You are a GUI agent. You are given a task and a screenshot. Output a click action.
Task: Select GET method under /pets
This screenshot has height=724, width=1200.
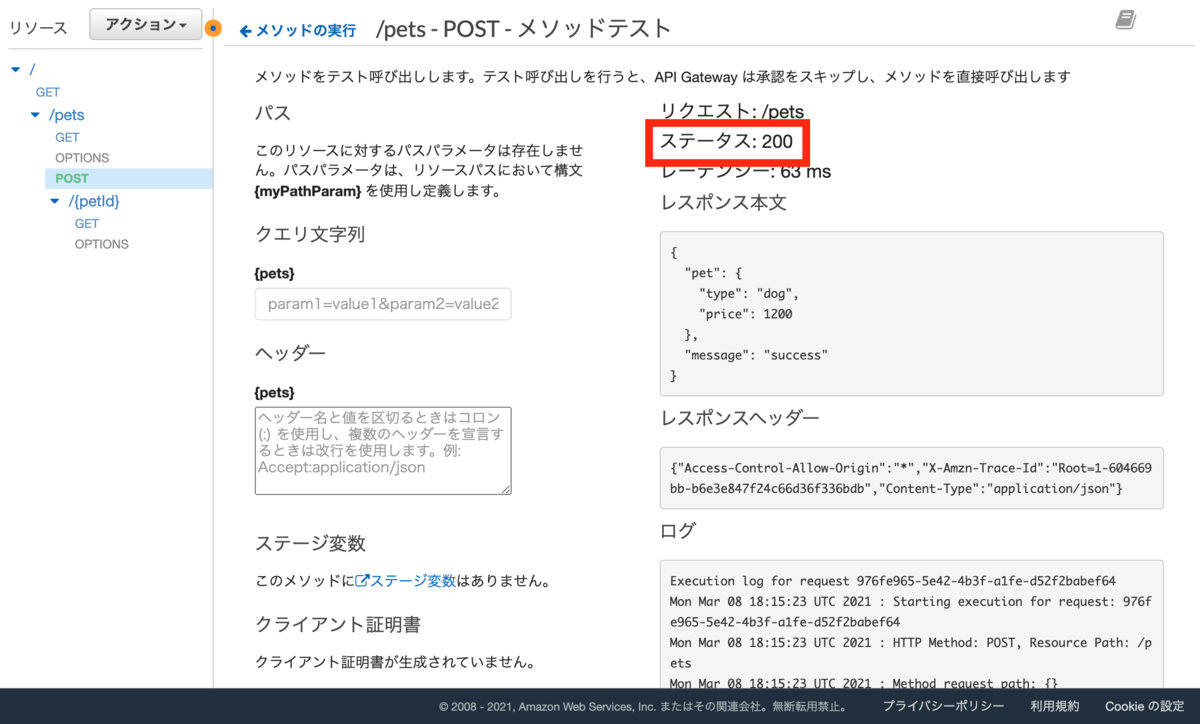coord(67,137)
